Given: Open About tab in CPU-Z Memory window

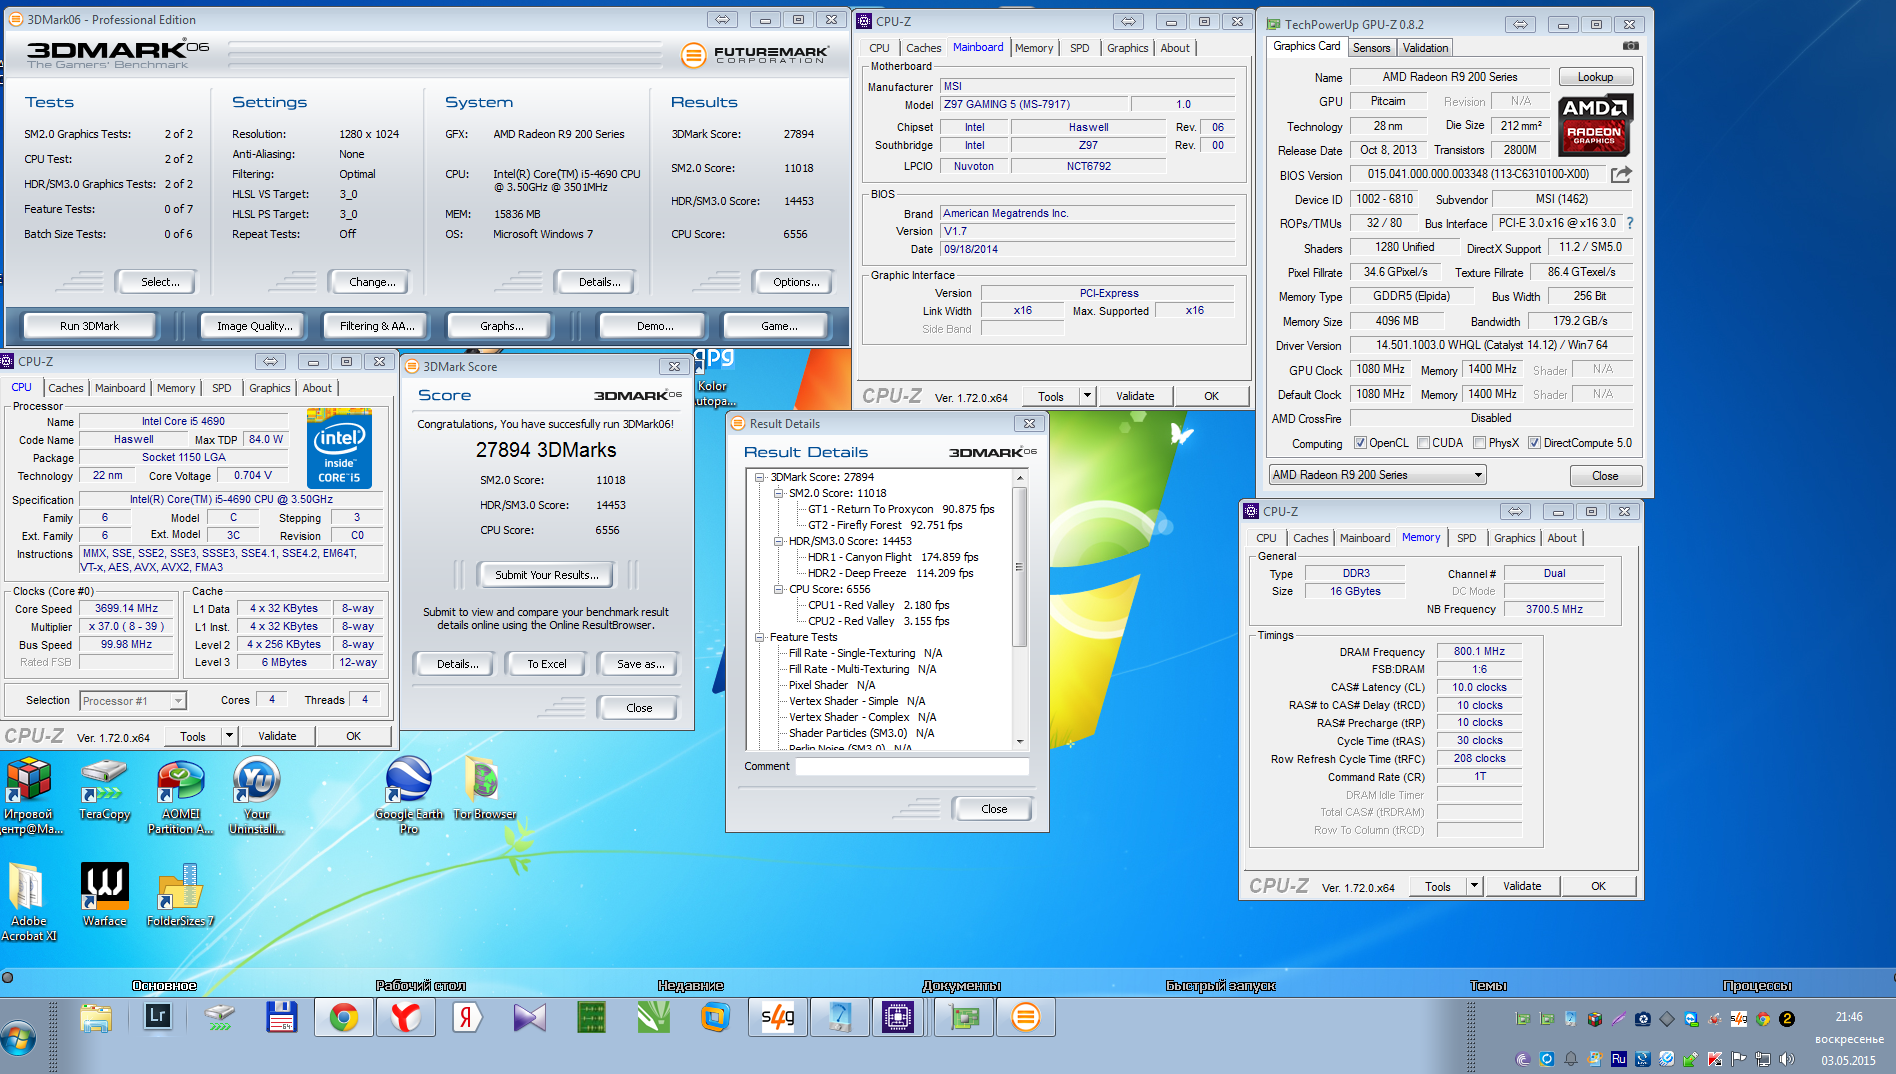Looking at the screenshot, I should point(1562,538).
